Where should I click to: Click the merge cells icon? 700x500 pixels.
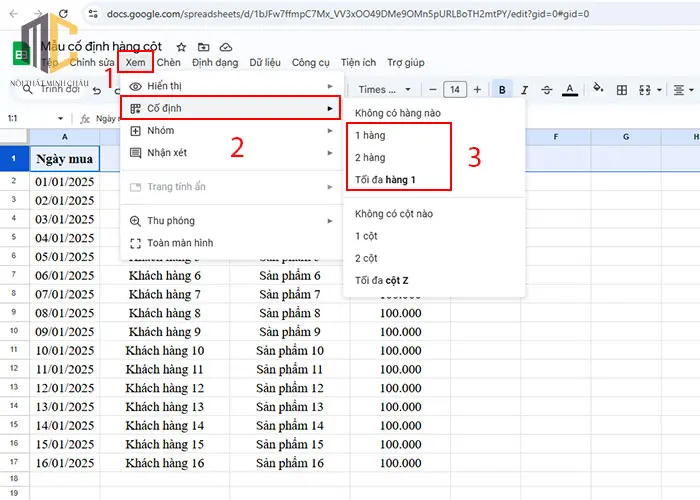click(645, 90)
